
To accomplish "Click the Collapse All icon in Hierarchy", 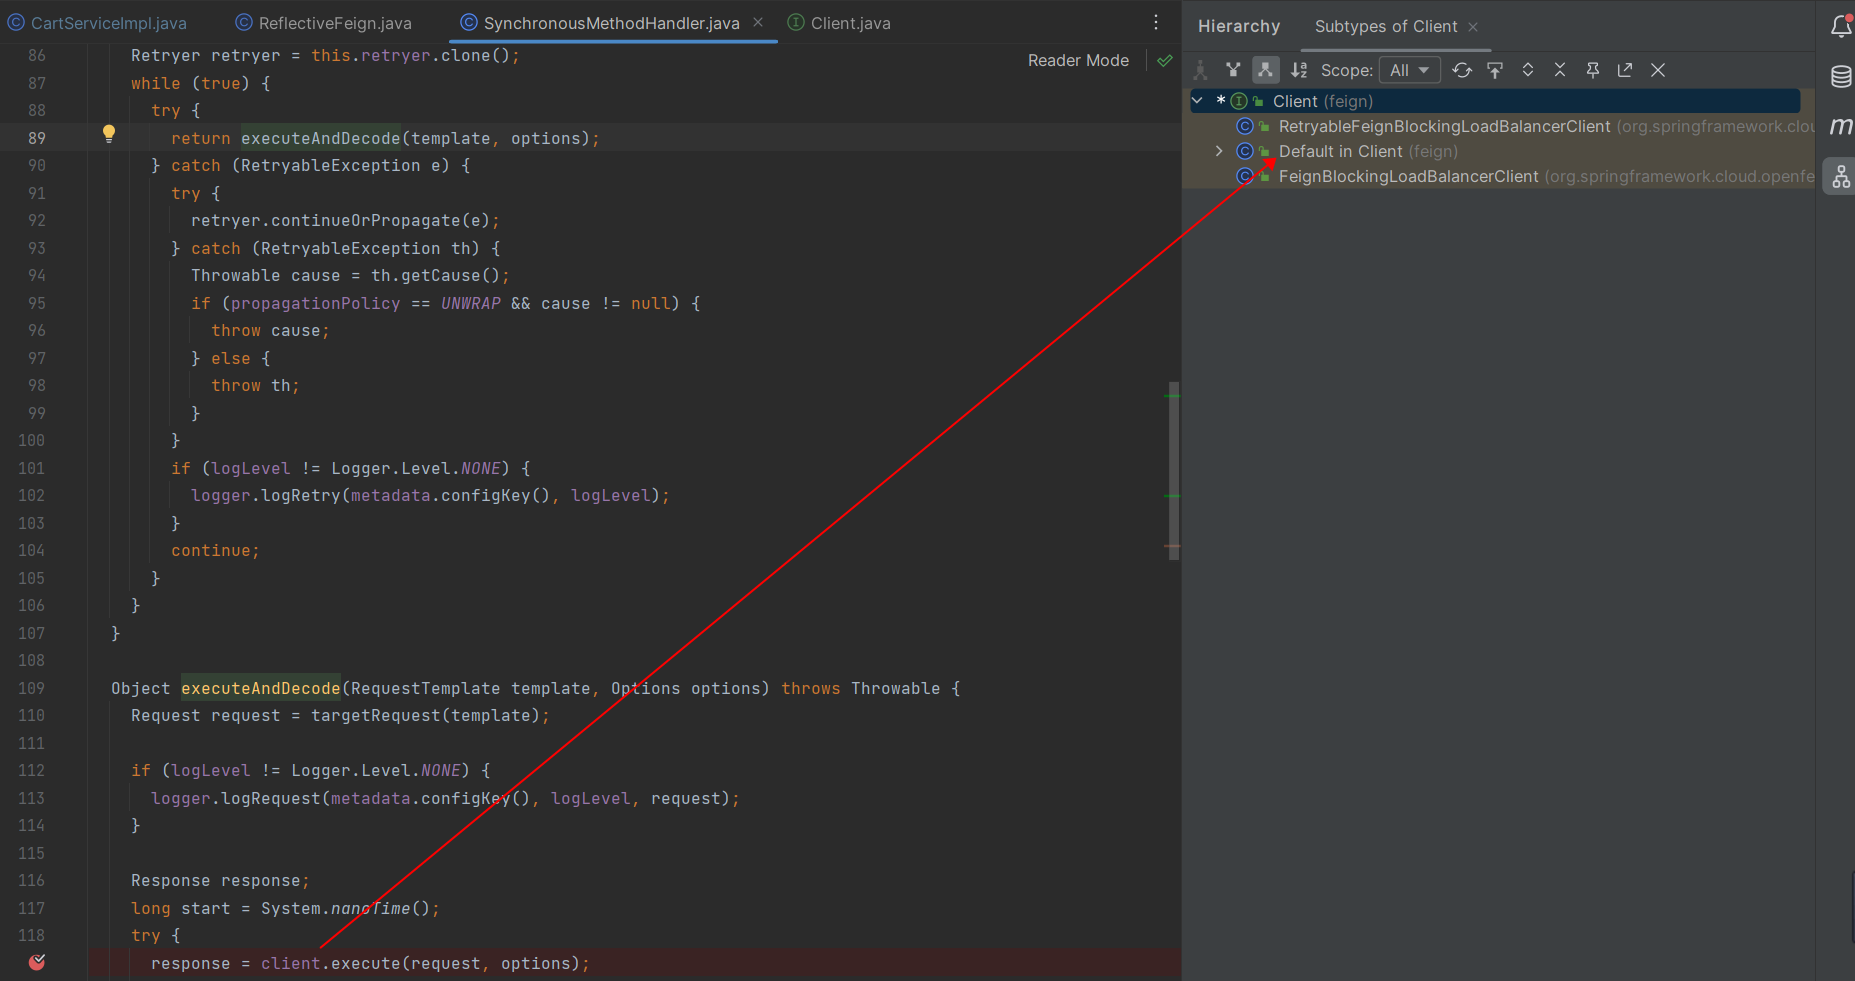I will click(x=1560, y=70).
